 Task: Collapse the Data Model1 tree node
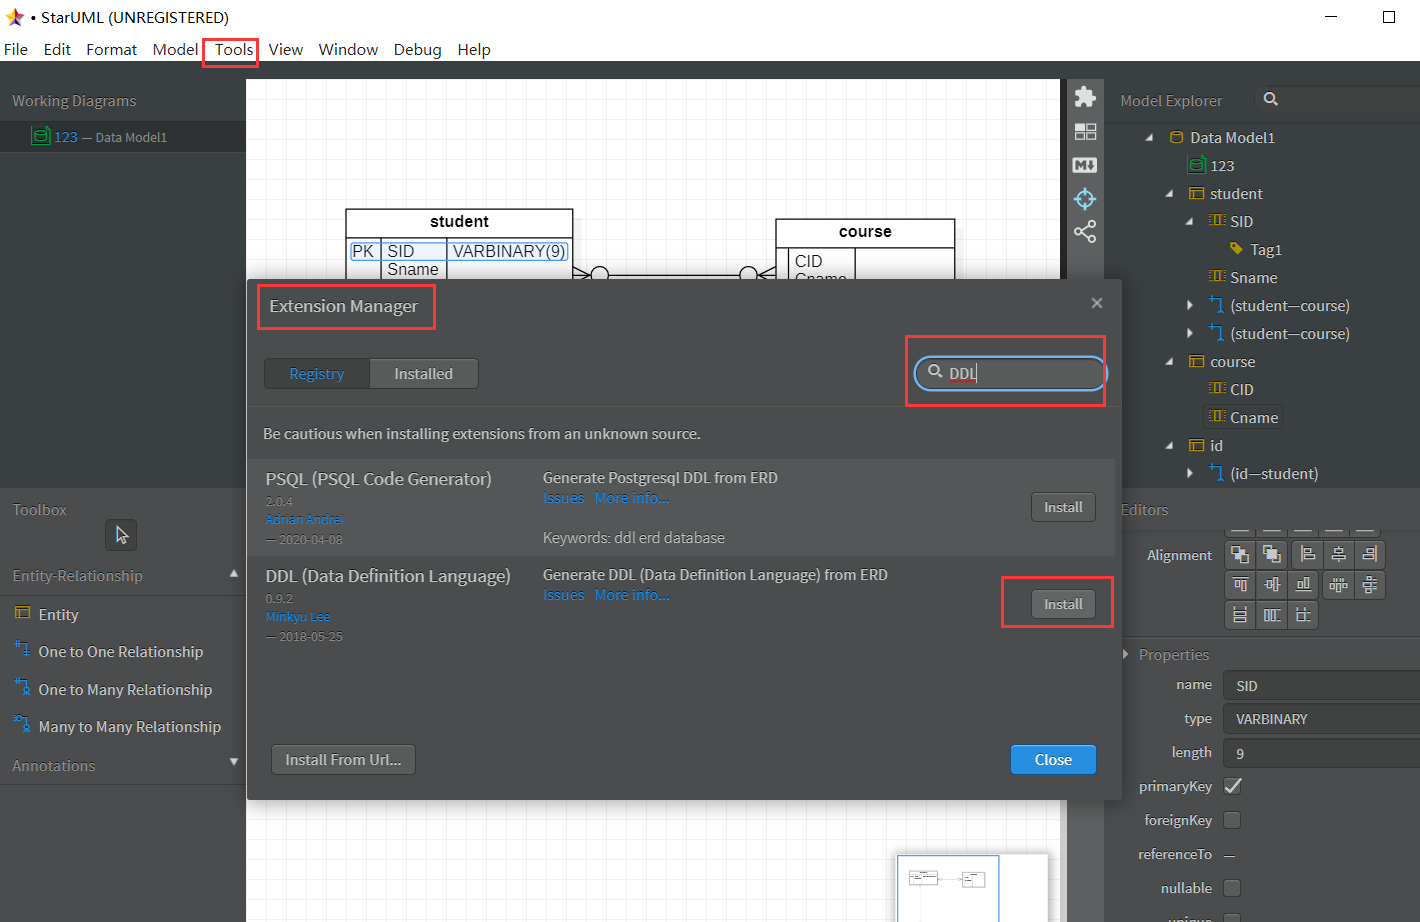[x=1149, y=138]
